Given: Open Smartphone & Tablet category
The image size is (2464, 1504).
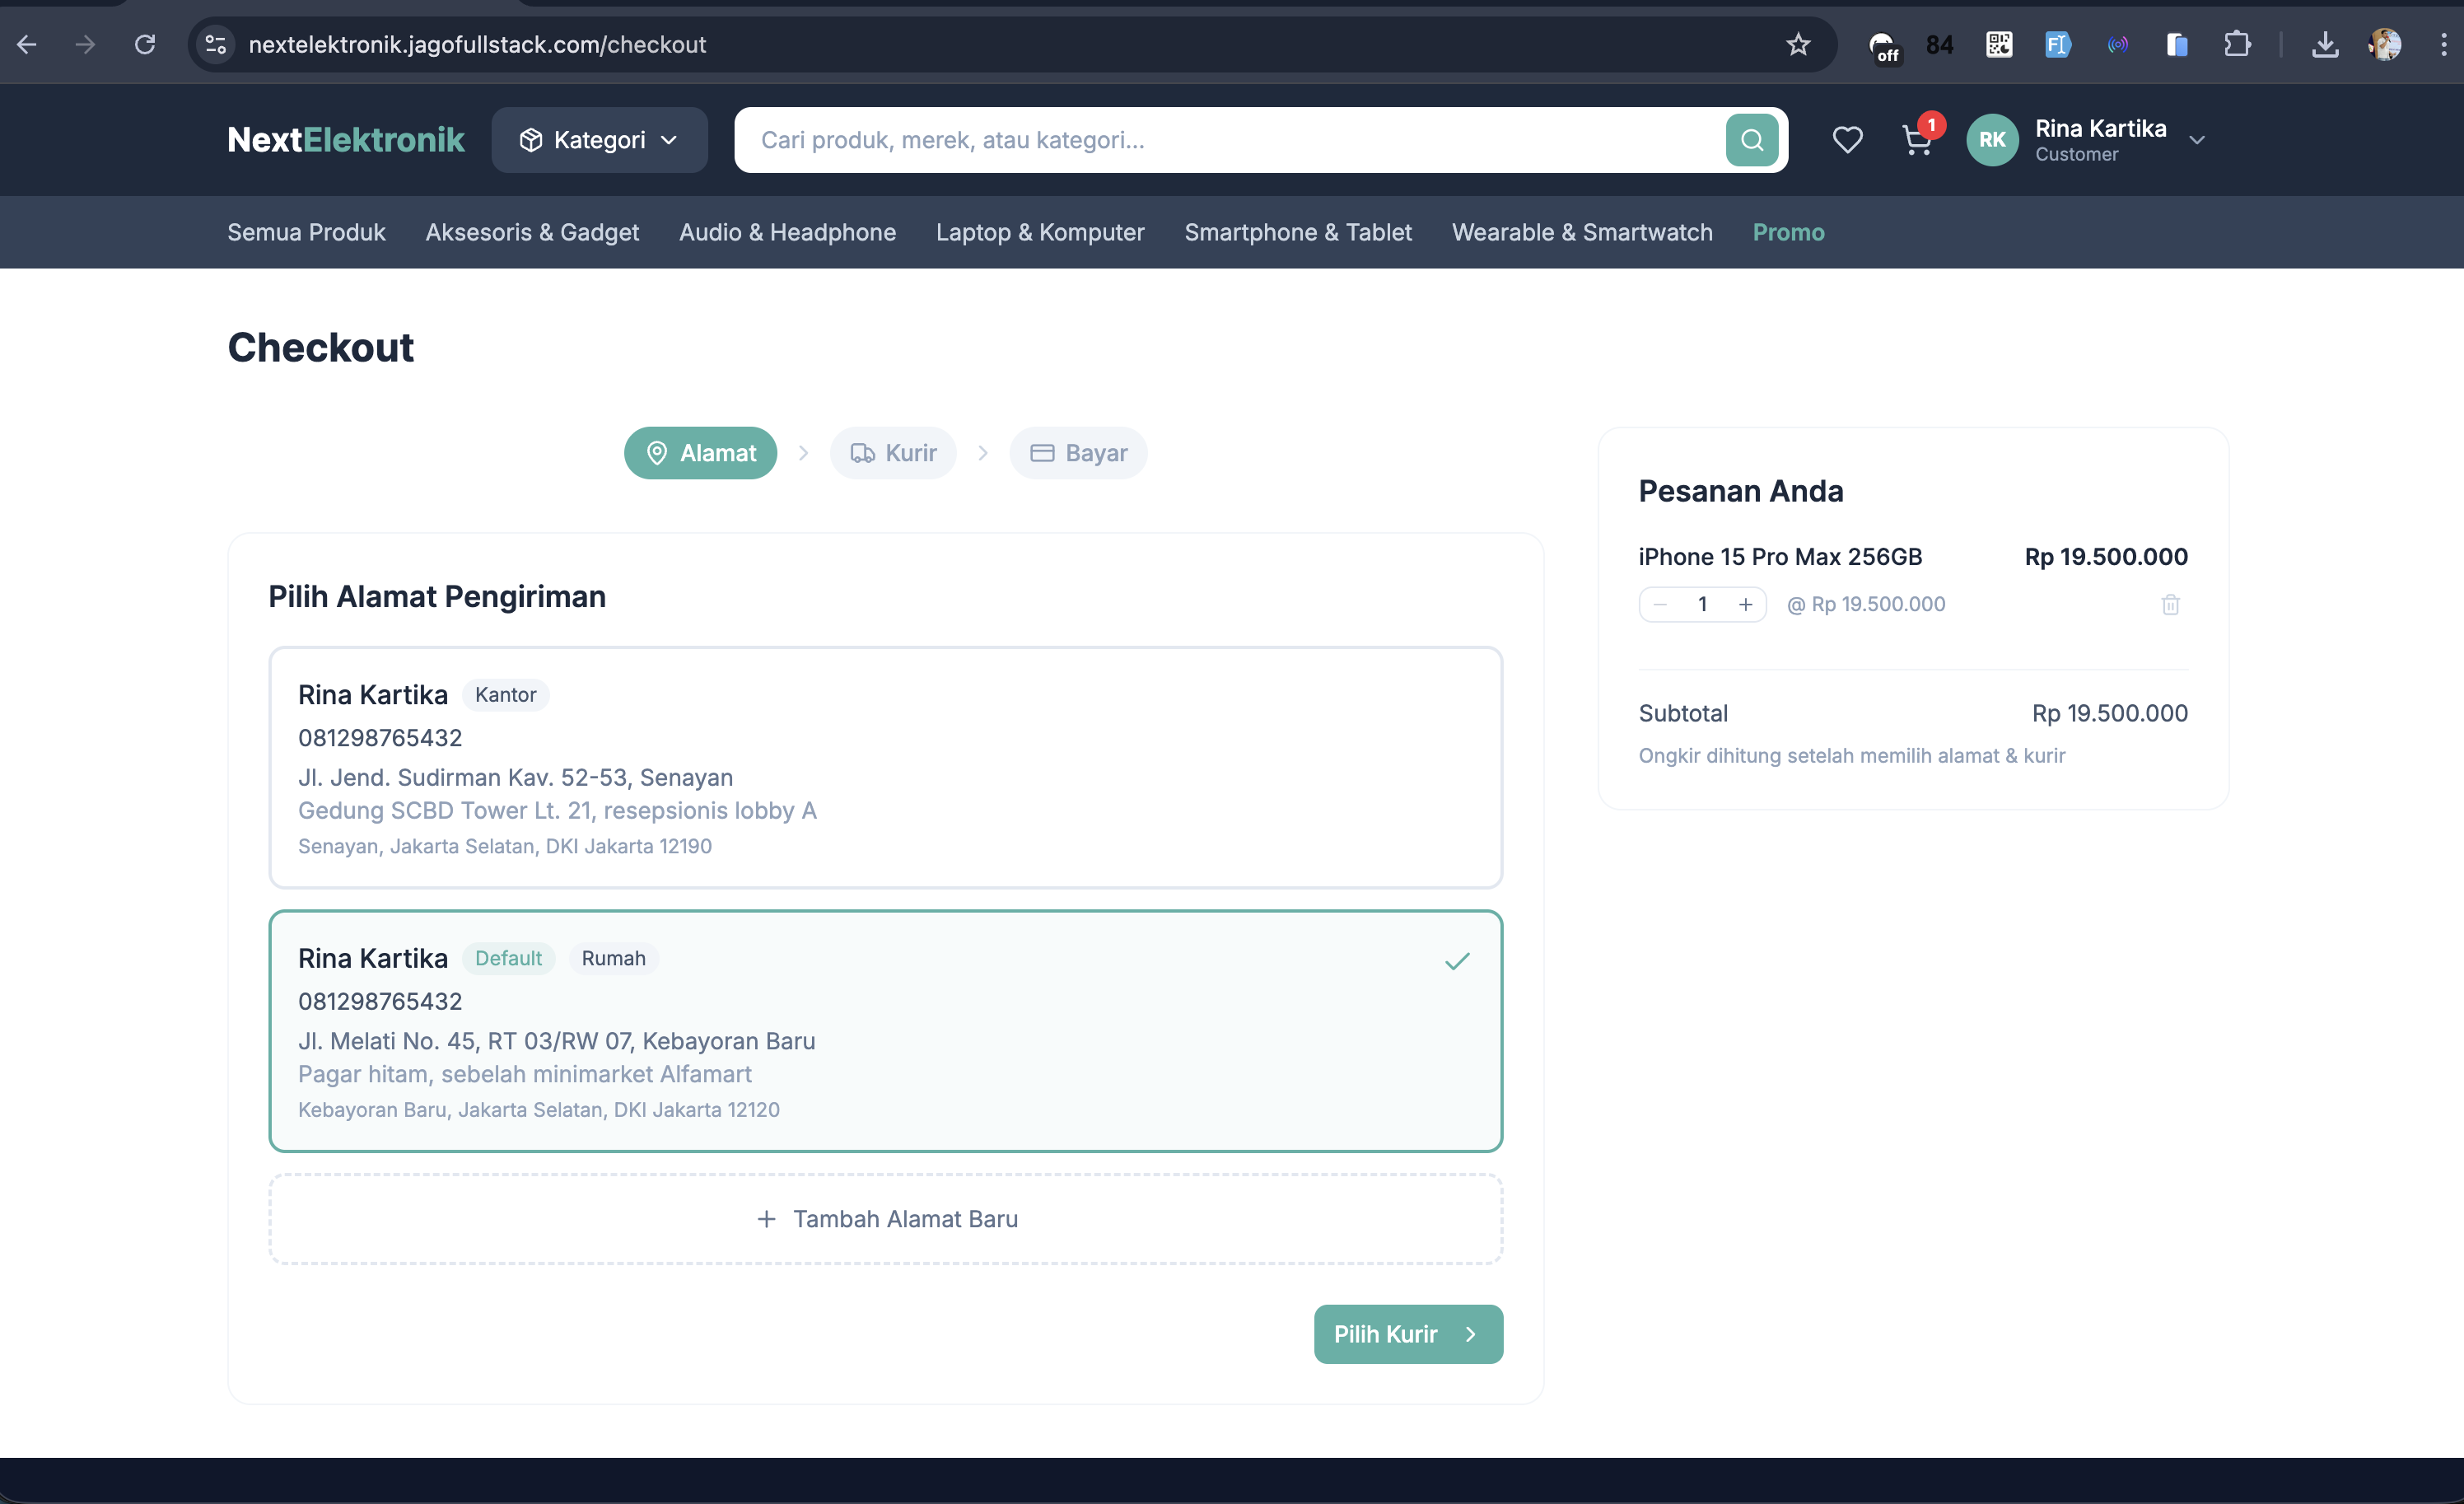Looking at the screenshot, I should click(1298, 232).
